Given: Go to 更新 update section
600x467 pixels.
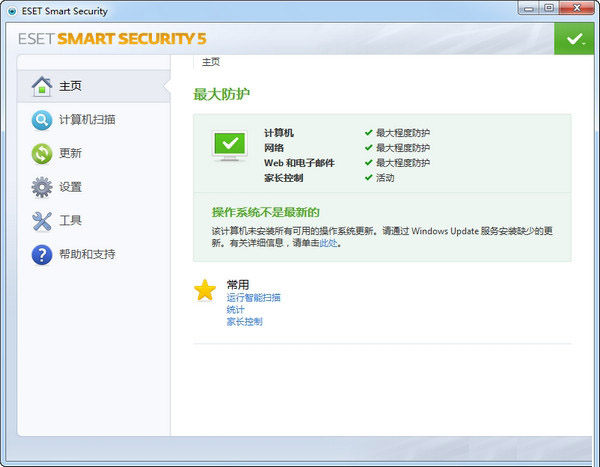Looking at the screenshot, I should click(70, 154).
